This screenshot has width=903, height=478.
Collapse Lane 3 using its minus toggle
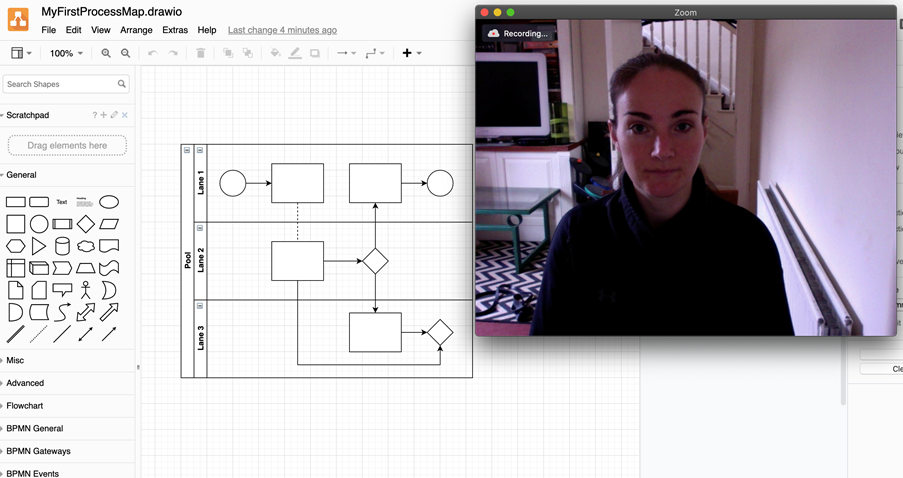coord(200,306)
